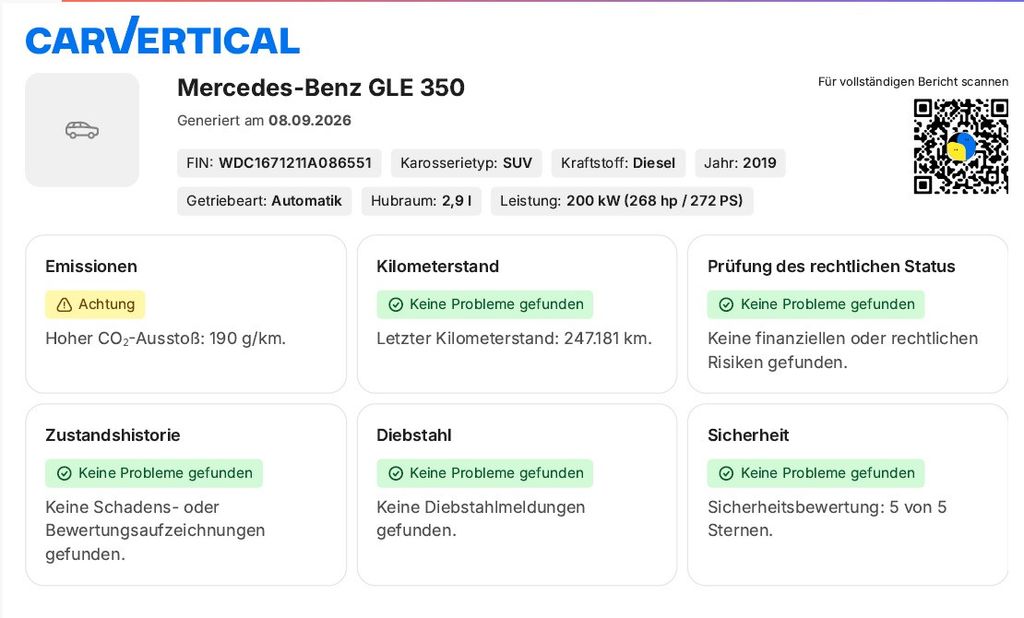The width and height of the screenshot is (1024, 618).
Task: Click the checkmark icon under Sicherheit
Action: pyautogui.click(x=726, y=473)
